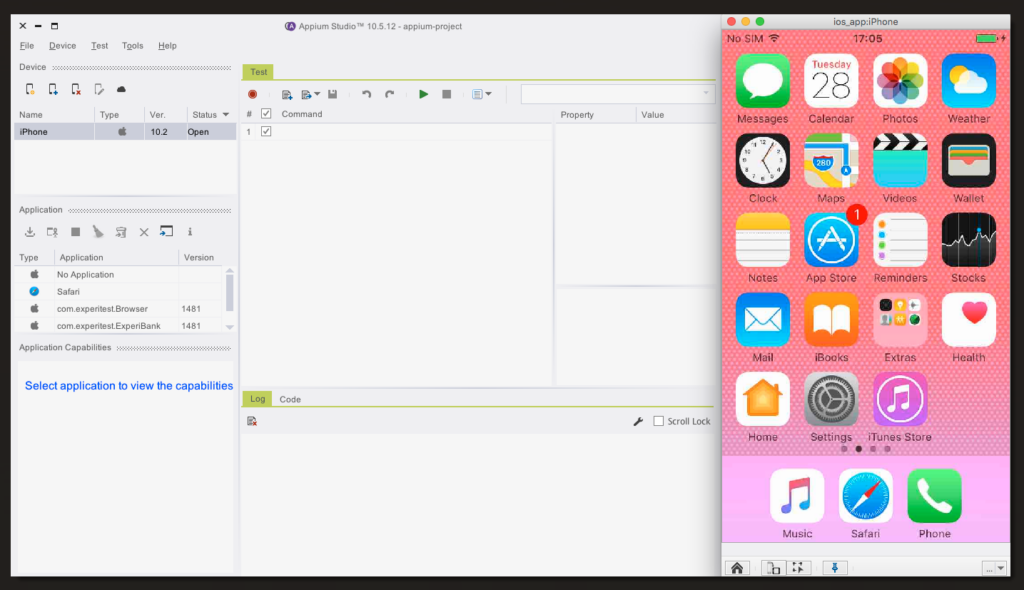Click the delete application X icon

pyautogui.click(x=144, y=232)
